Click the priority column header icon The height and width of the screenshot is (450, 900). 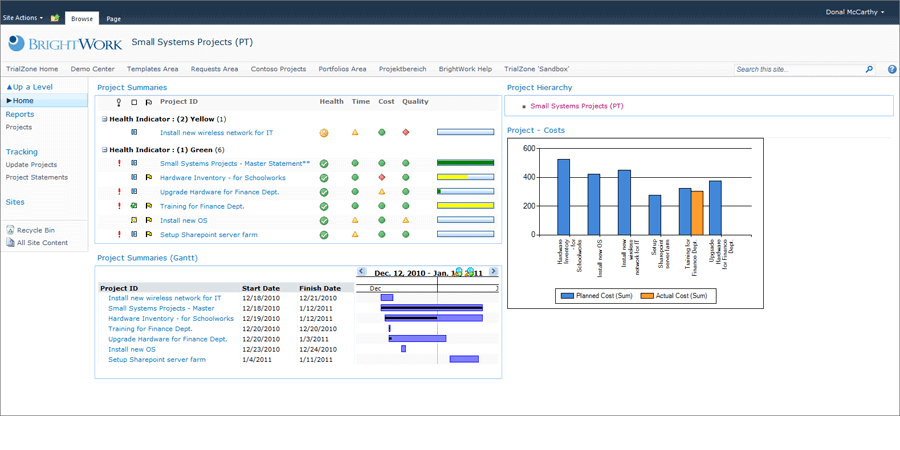(119, 102)
